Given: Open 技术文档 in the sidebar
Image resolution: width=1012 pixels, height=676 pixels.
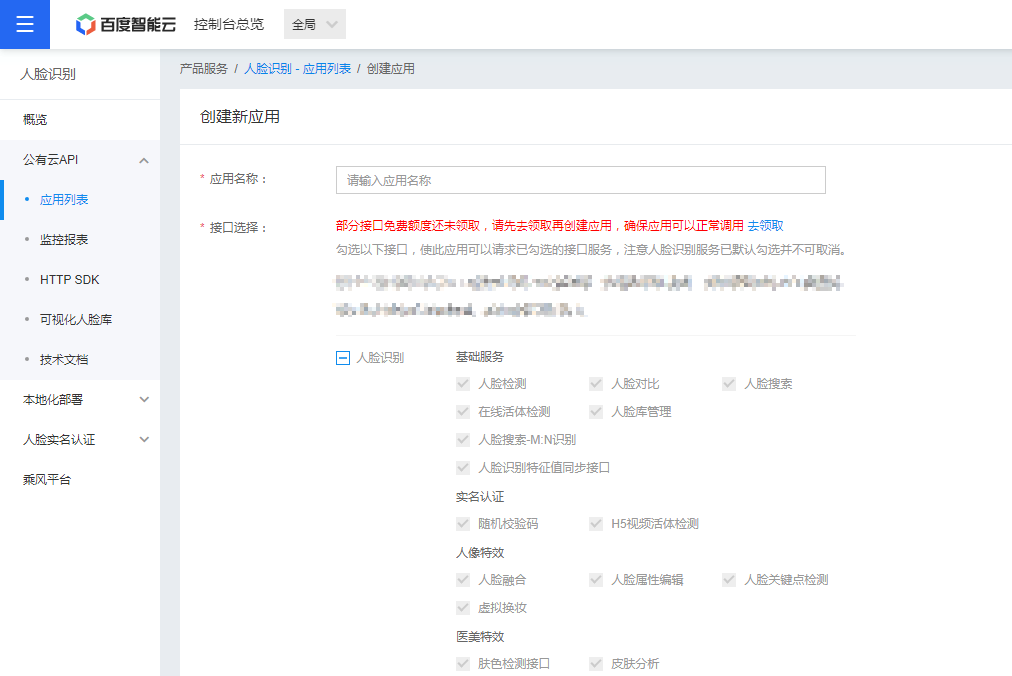Looking at the screenshot, I should (64, 360).
